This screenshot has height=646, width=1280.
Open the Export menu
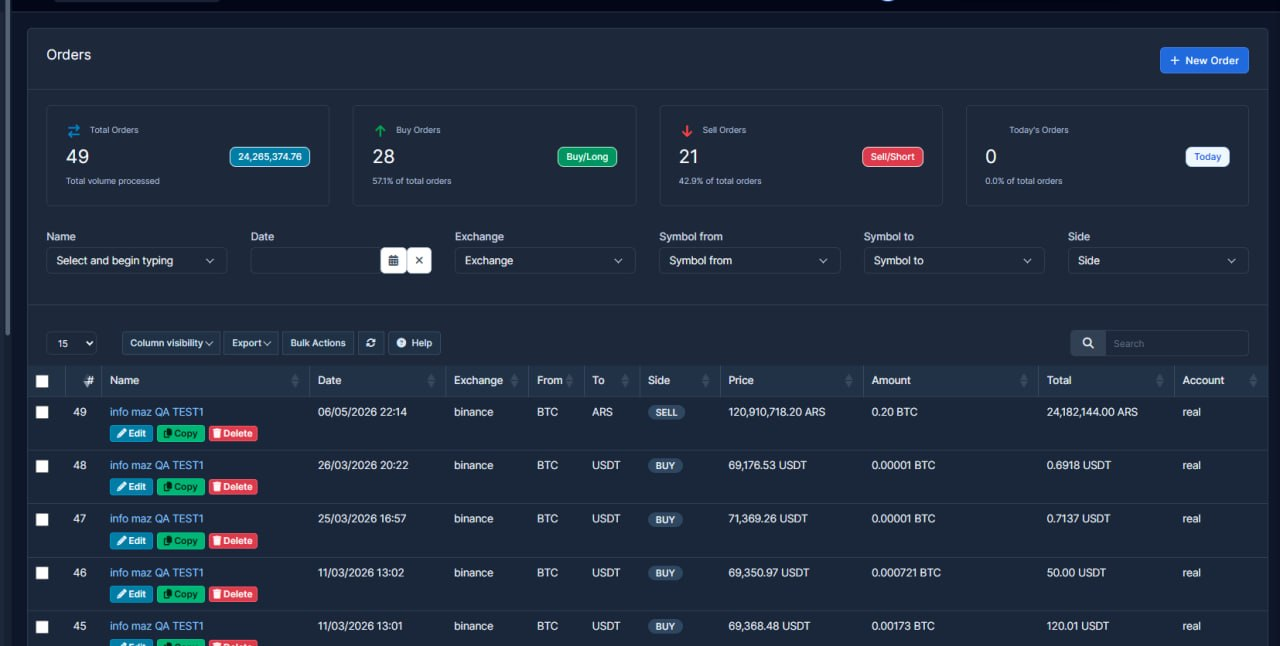[x=251, y=343]
